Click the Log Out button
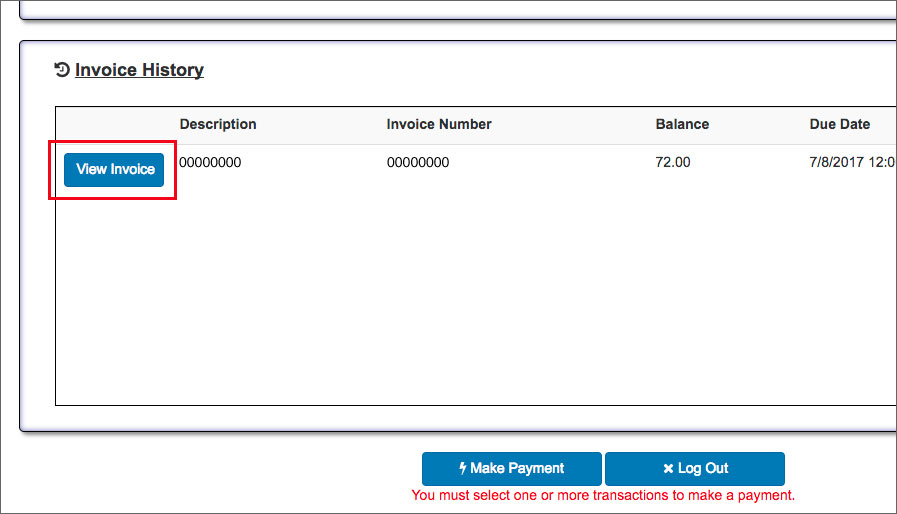 pyautogui.click(x=694, y=469)
